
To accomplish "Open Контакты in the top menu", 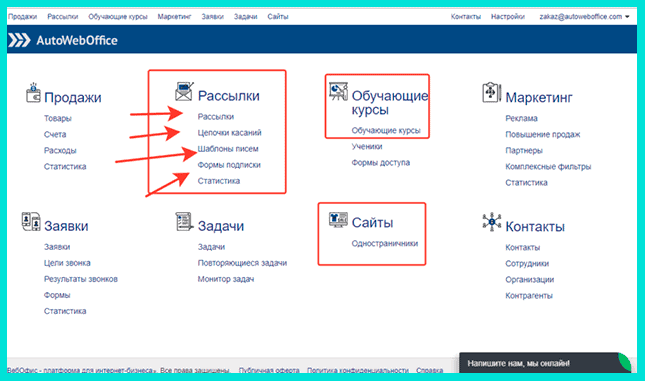I will [x=466, y=17].
